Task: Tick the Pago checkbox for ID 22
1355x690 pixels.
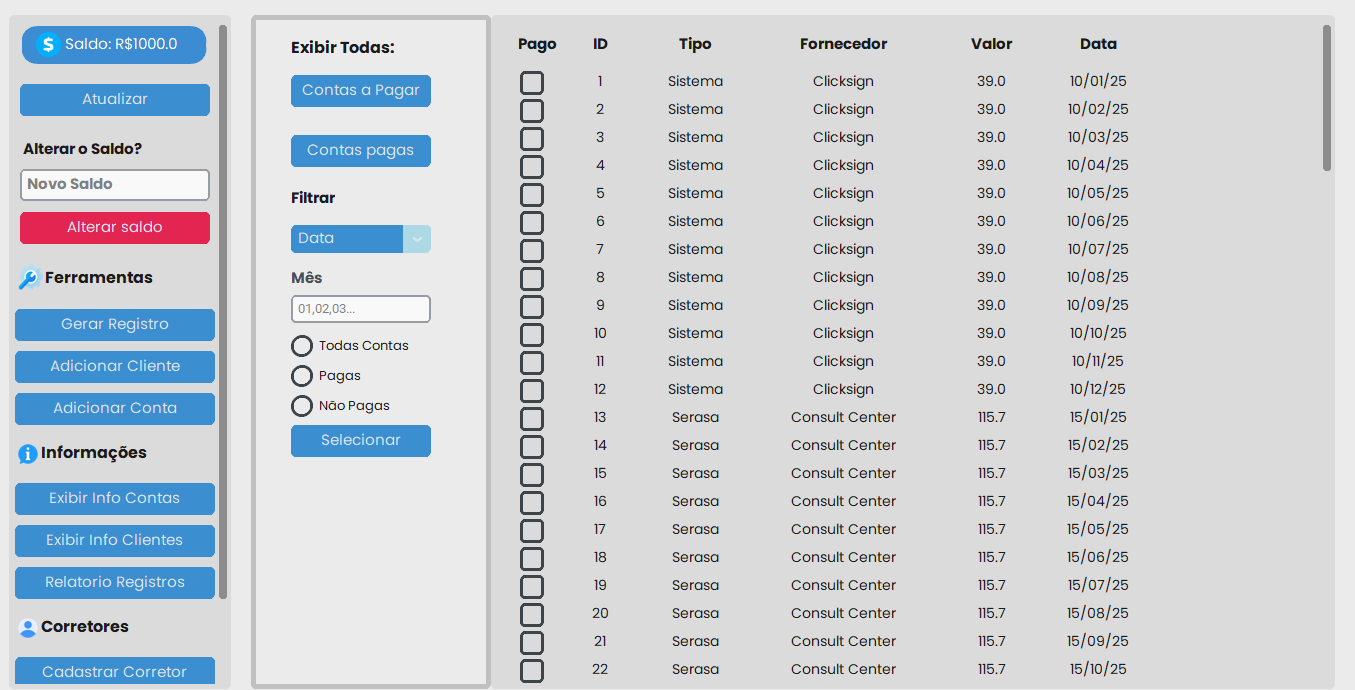Action: 532,671
